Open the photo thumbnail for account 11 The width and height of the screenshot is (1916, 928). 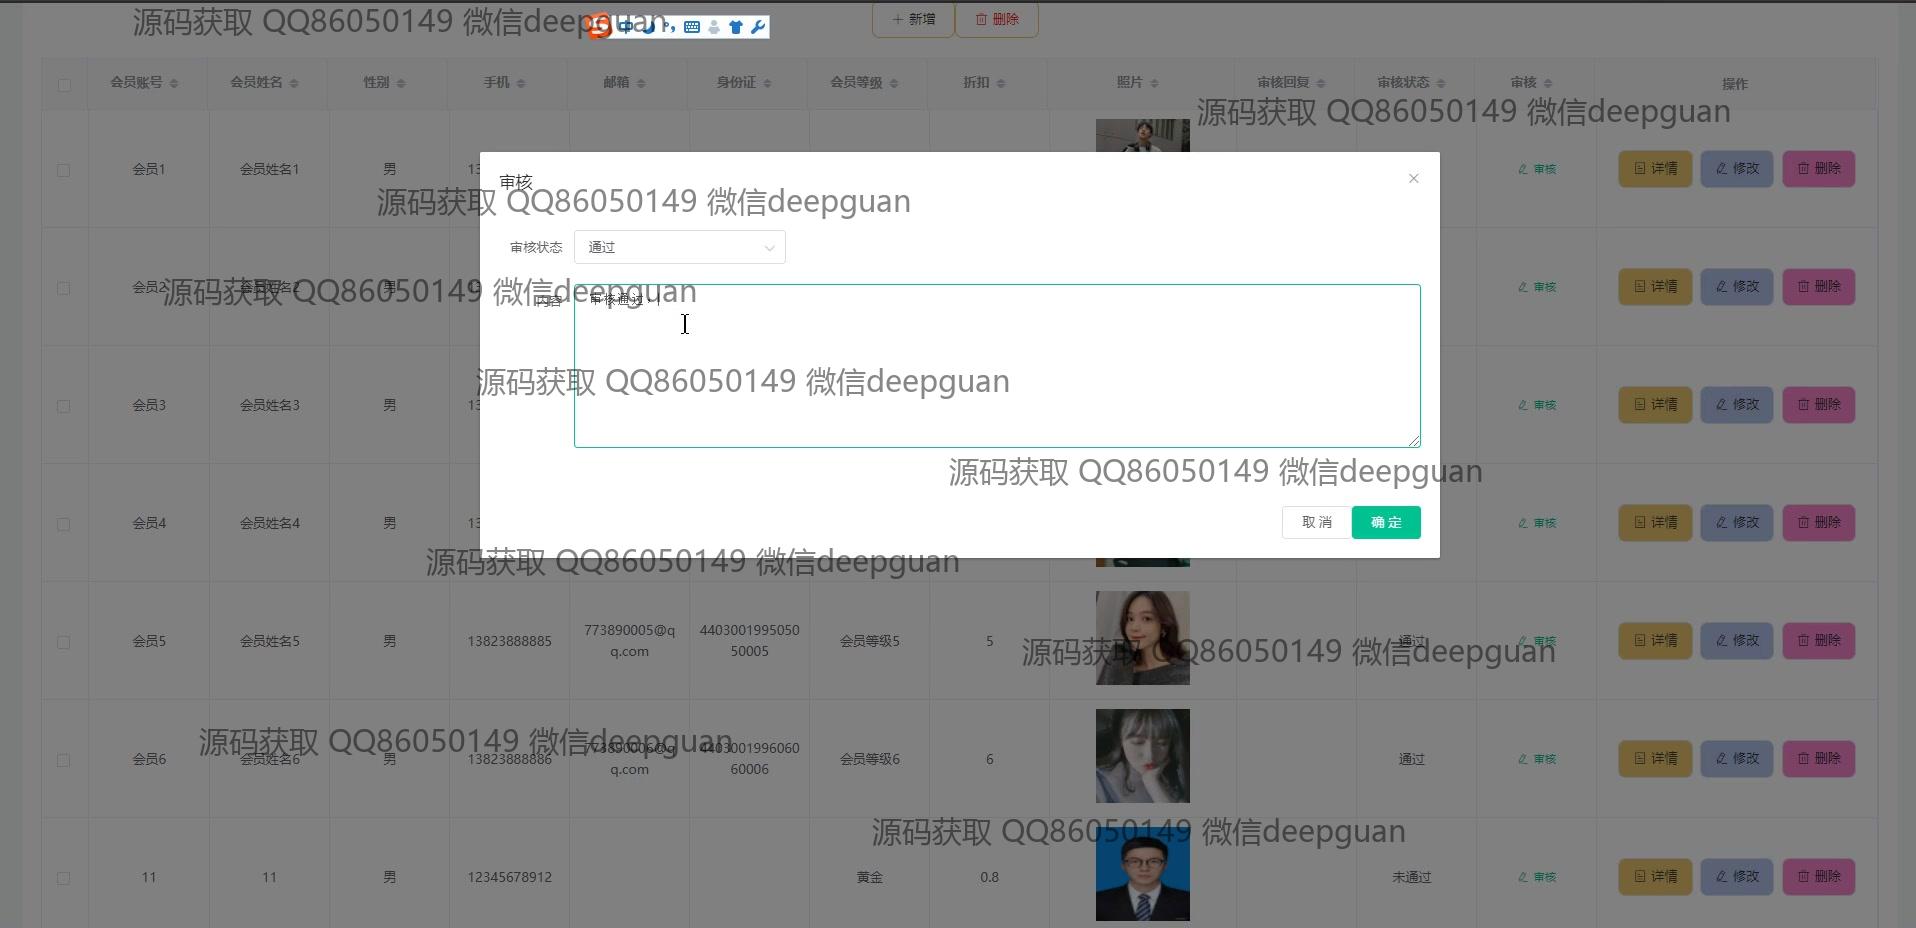pyautogui.click(x=1143, y=874)
